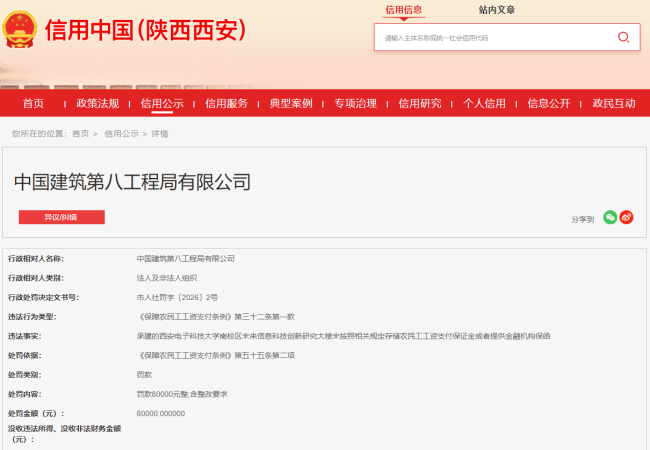The height and width of the screenshot is (450, 650).
Task: Open 信息公开 menu item
Action: pos(548,103)
